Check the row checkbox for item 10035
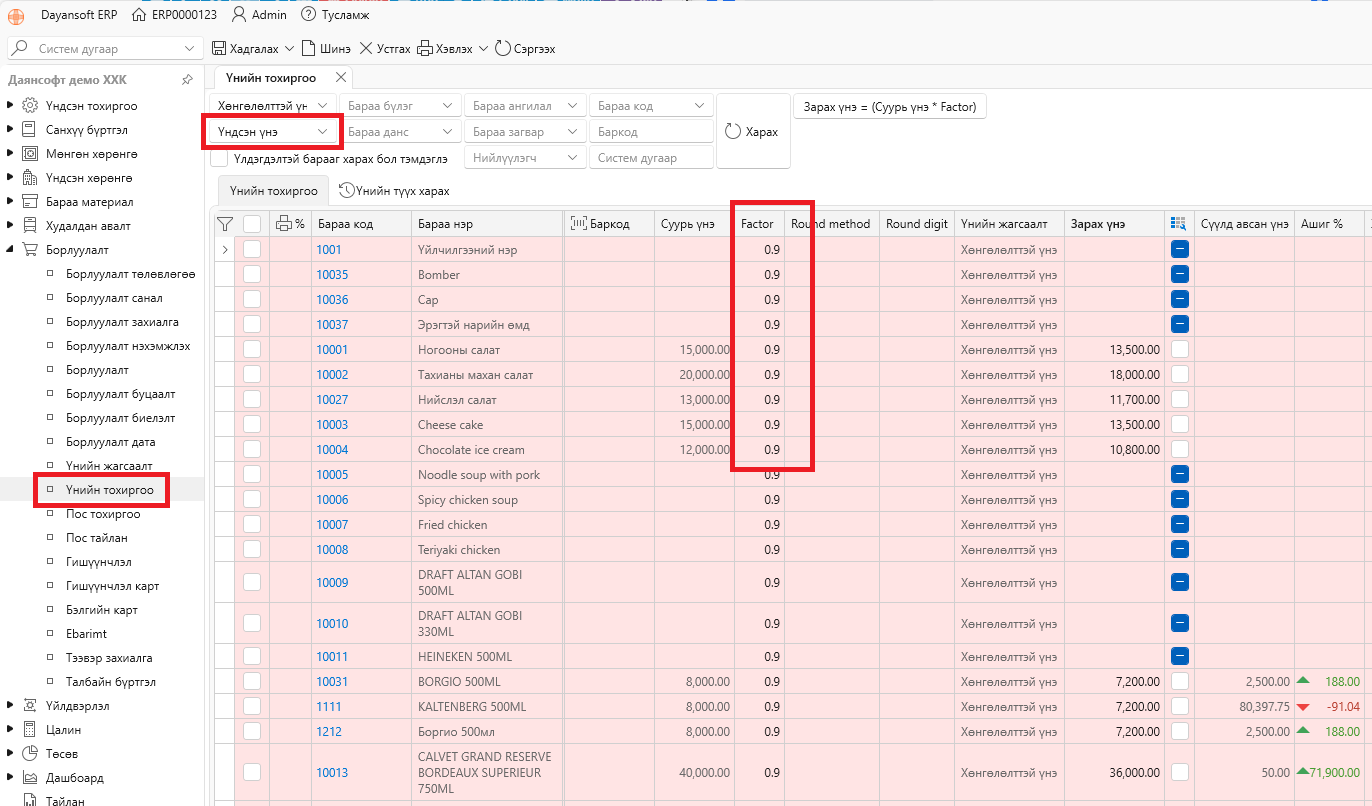The image size is (1372, 806). [x=252, y=274]
